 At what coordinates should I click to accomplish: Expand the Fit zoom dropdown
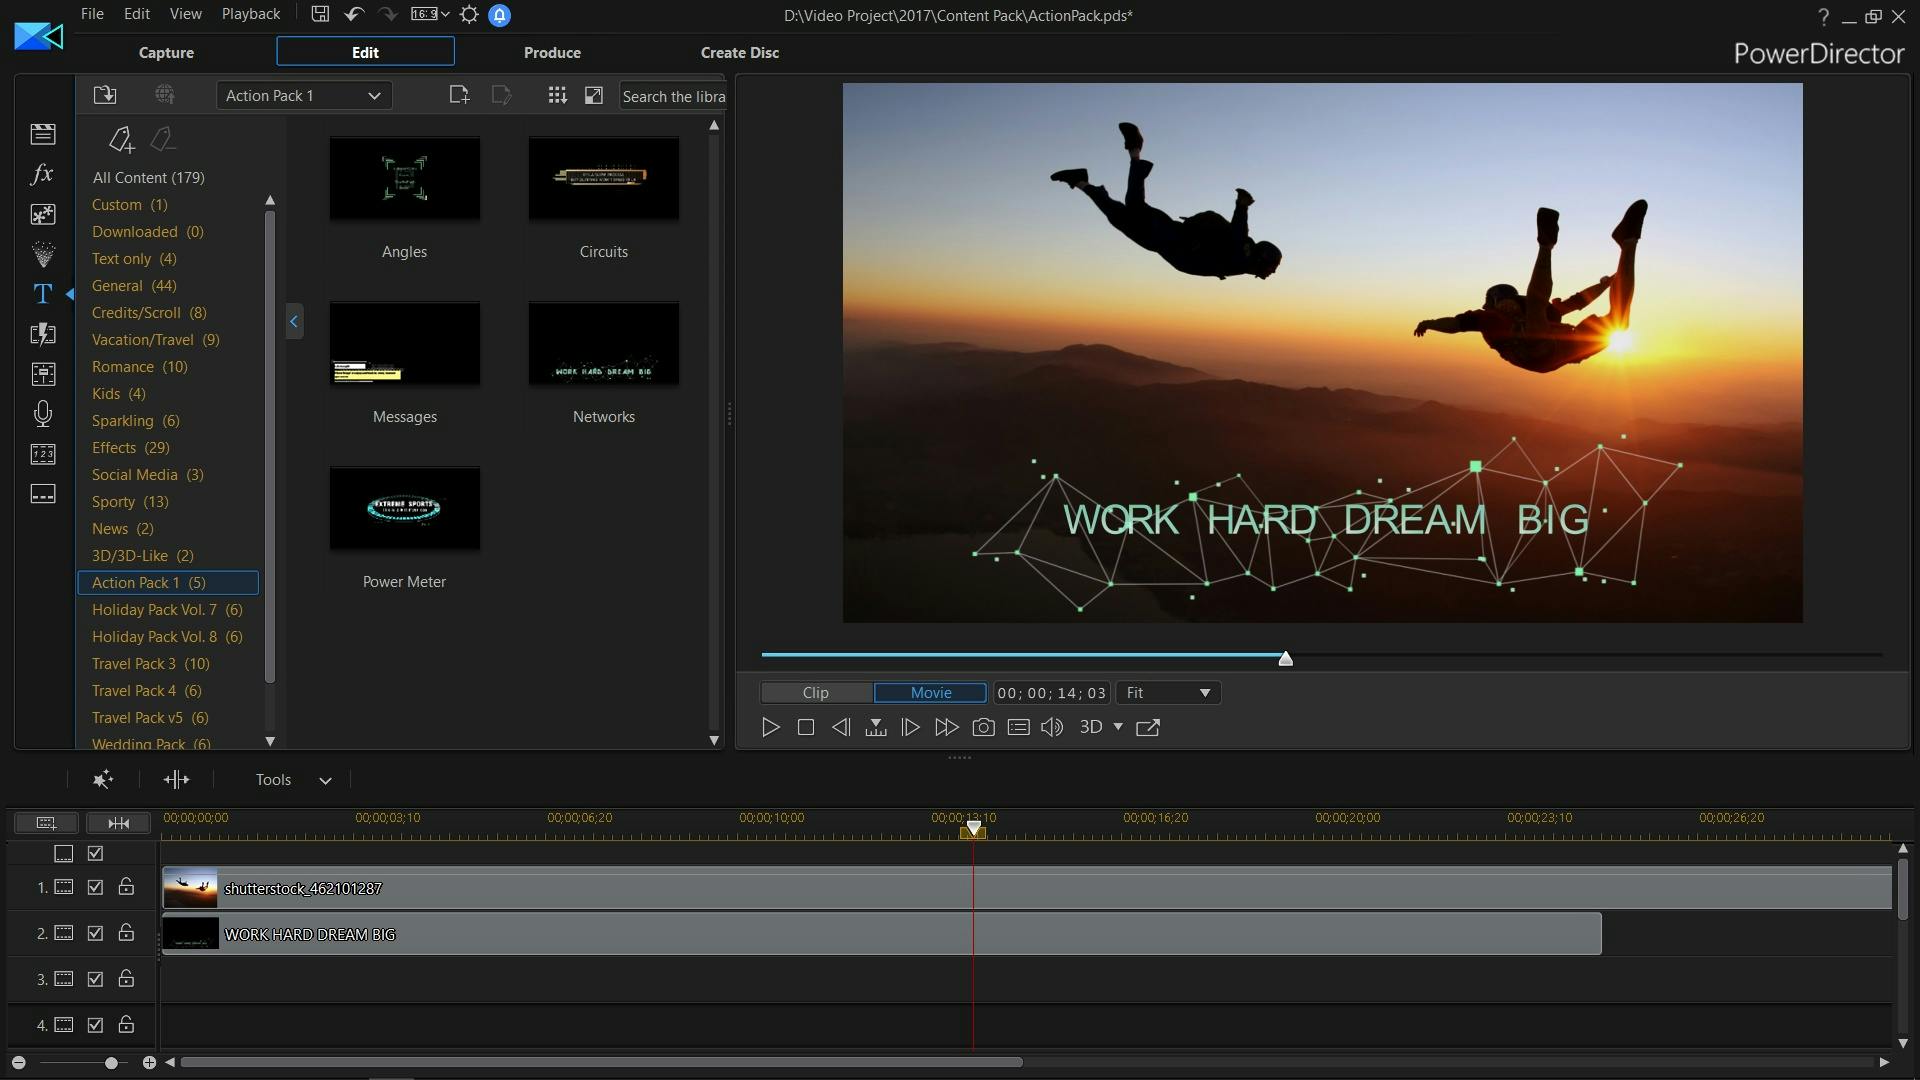1168,693
